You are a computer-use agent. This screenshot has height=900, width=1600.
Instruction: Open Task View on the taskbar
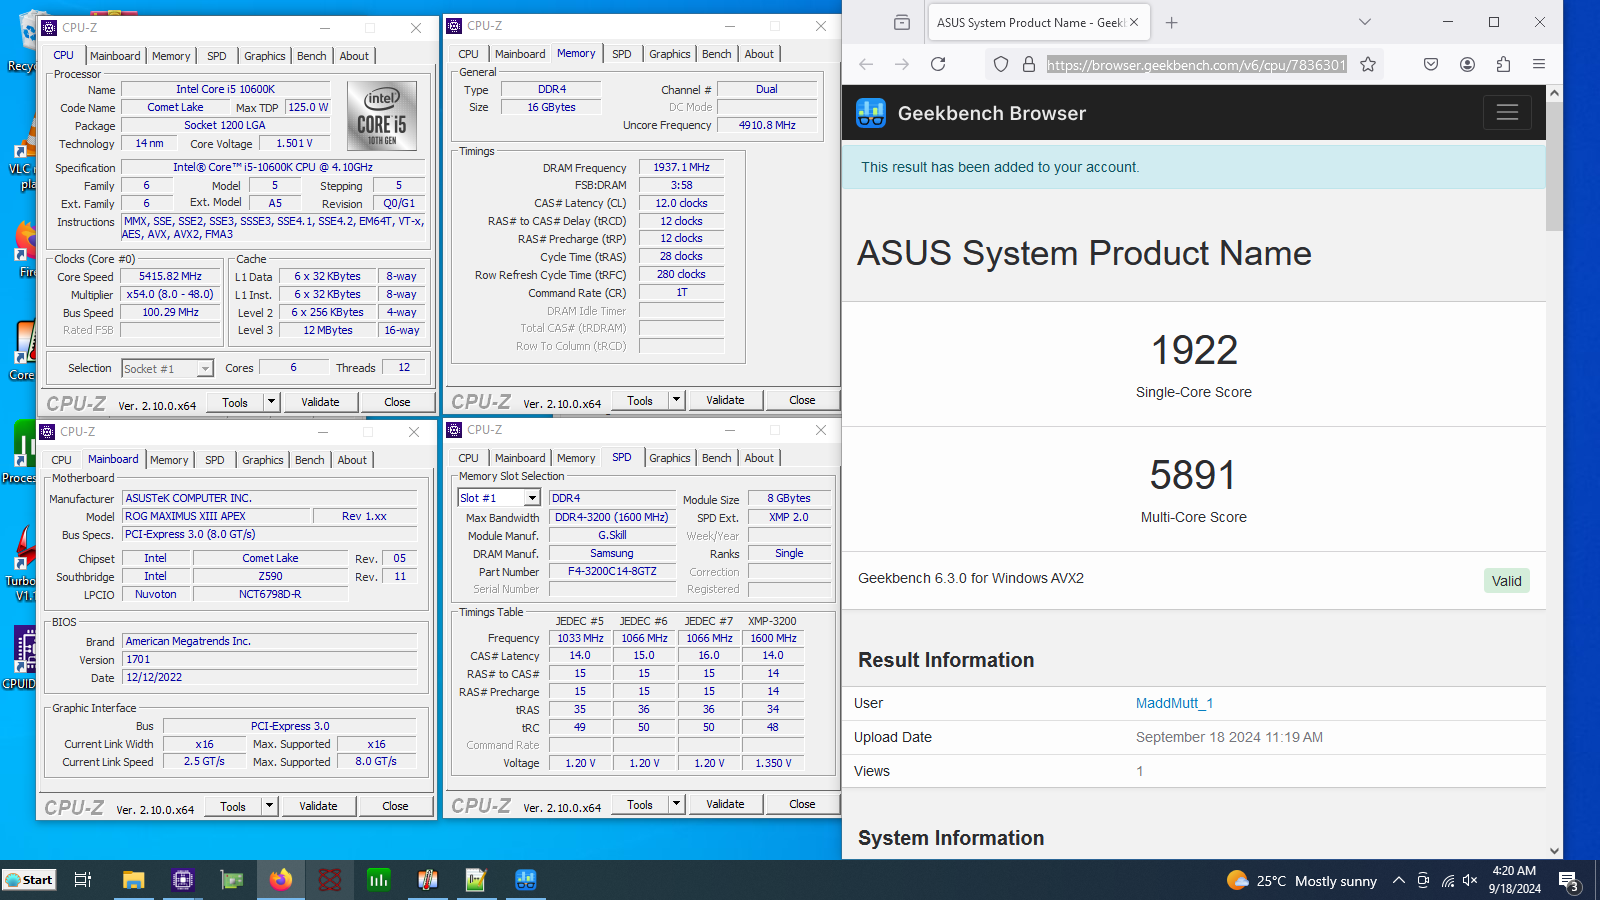[83, 880]
